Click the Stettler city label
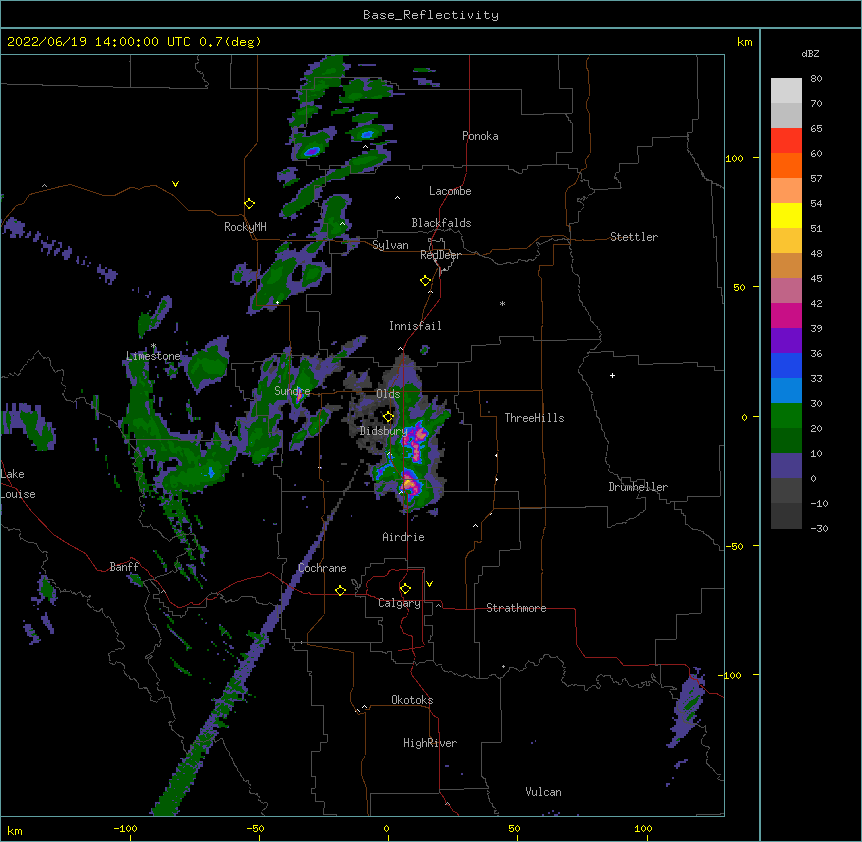Screen dimensions: 862x842 coord(634,237)
